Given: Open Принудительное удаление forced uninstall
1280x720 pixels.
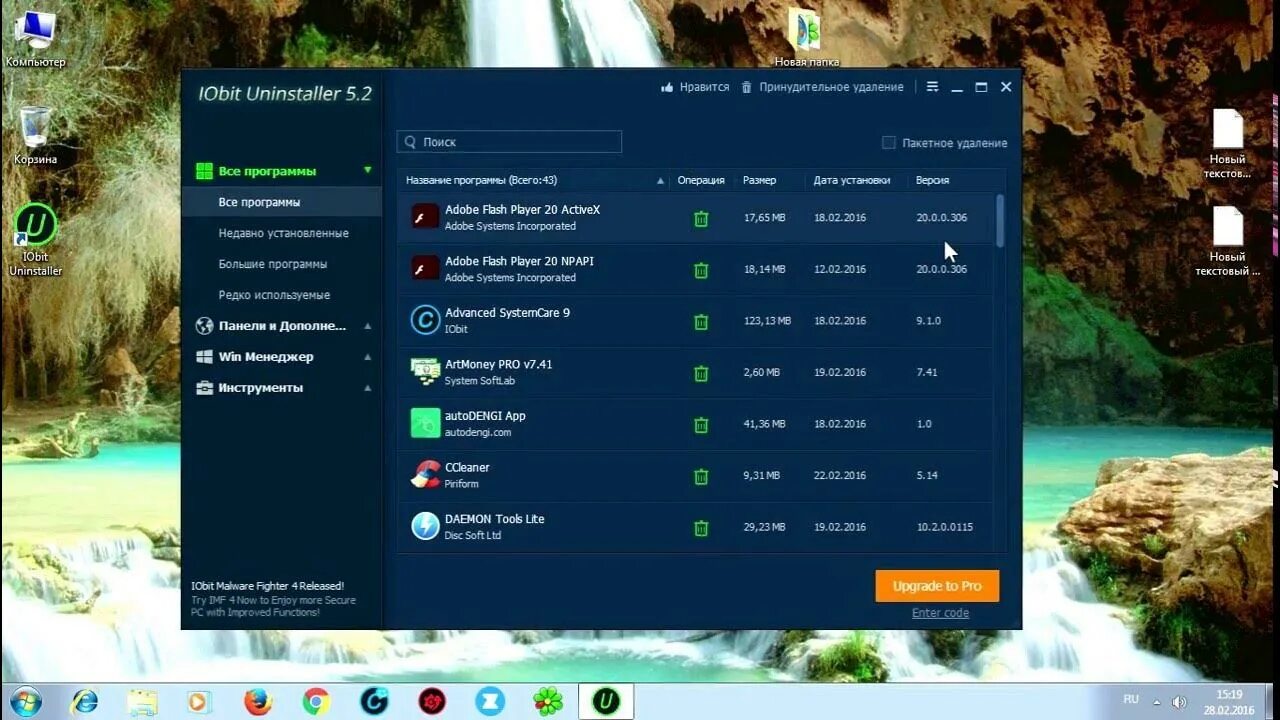Looking at the screenshot, I should point(822,87).
